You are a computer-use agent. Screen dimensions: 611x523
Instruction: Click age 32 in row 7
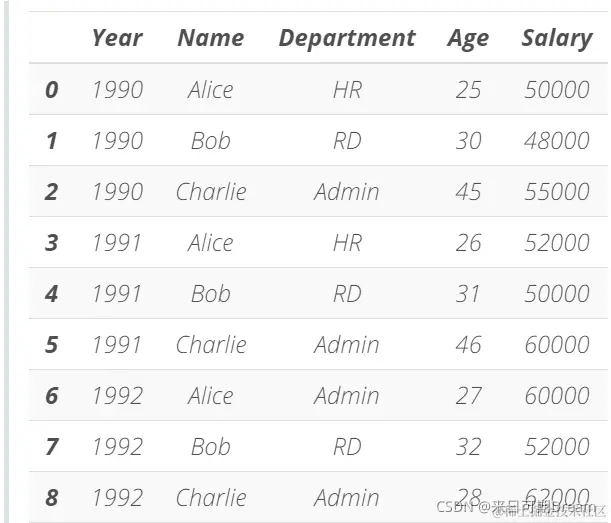(x=468, y=447)
